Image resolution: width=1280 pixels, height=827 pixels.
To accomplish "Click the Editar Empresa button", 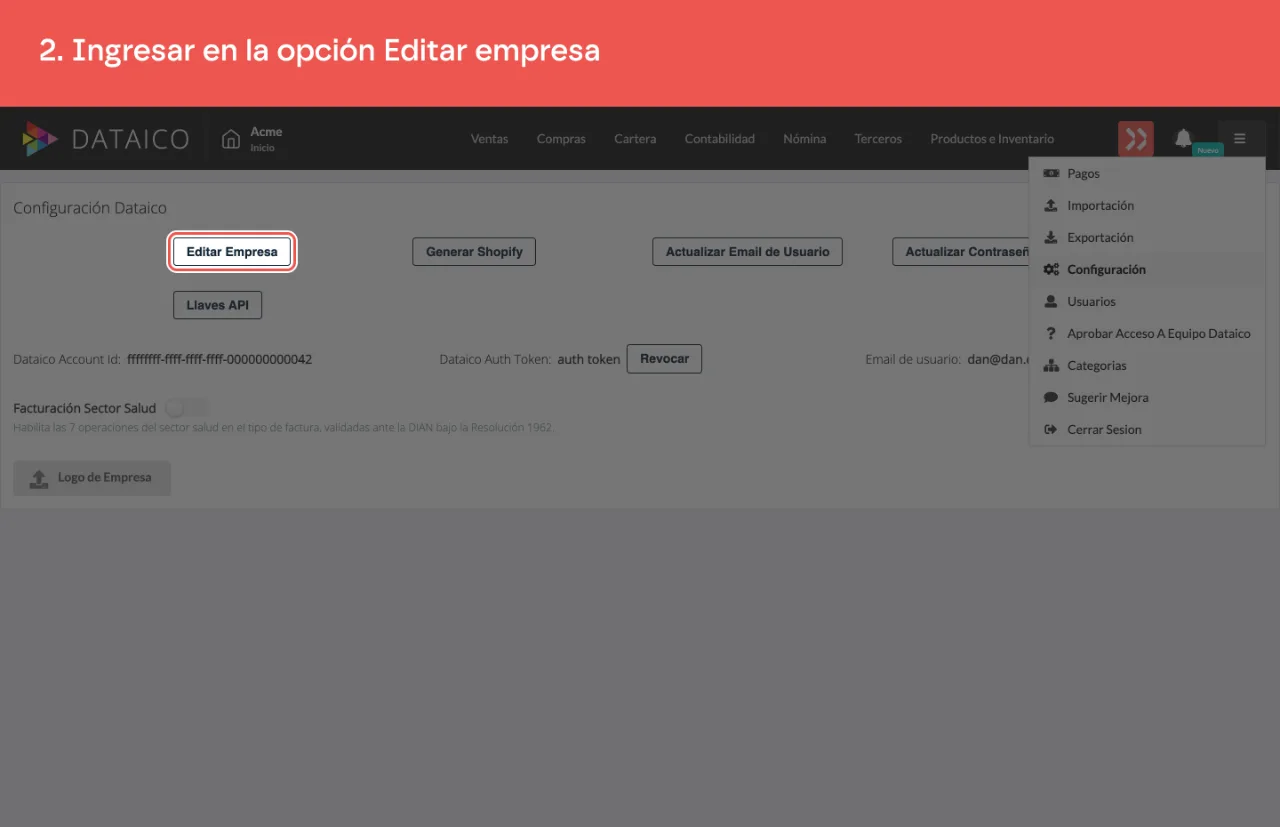I will coord(232,252).
